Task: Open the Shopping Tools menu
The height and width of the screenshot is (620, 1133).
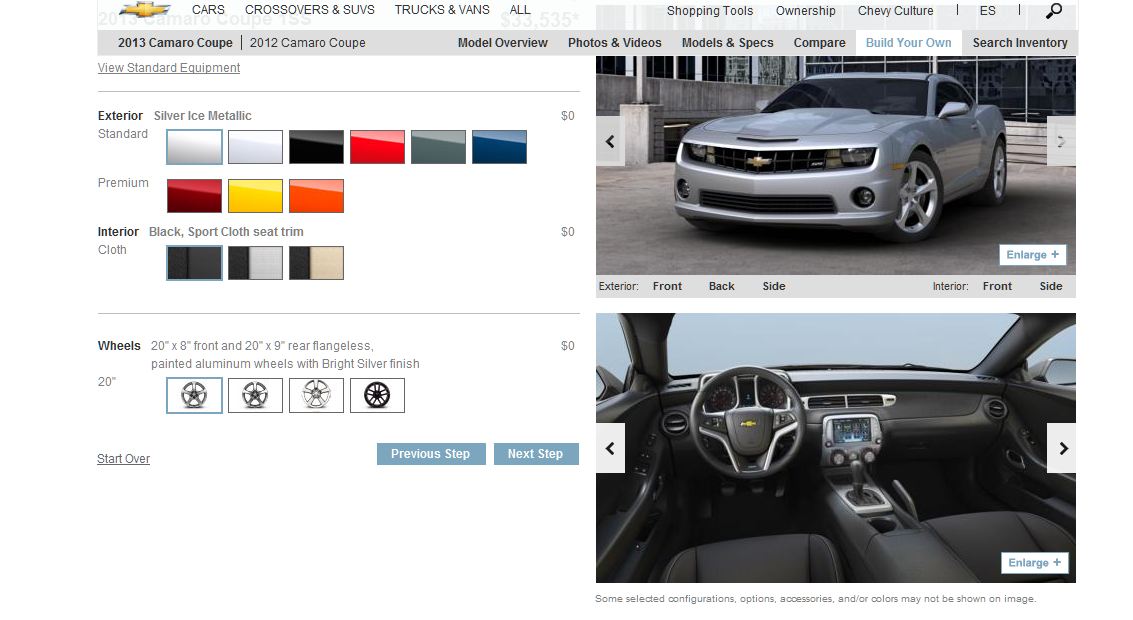Action: point(710,11)
